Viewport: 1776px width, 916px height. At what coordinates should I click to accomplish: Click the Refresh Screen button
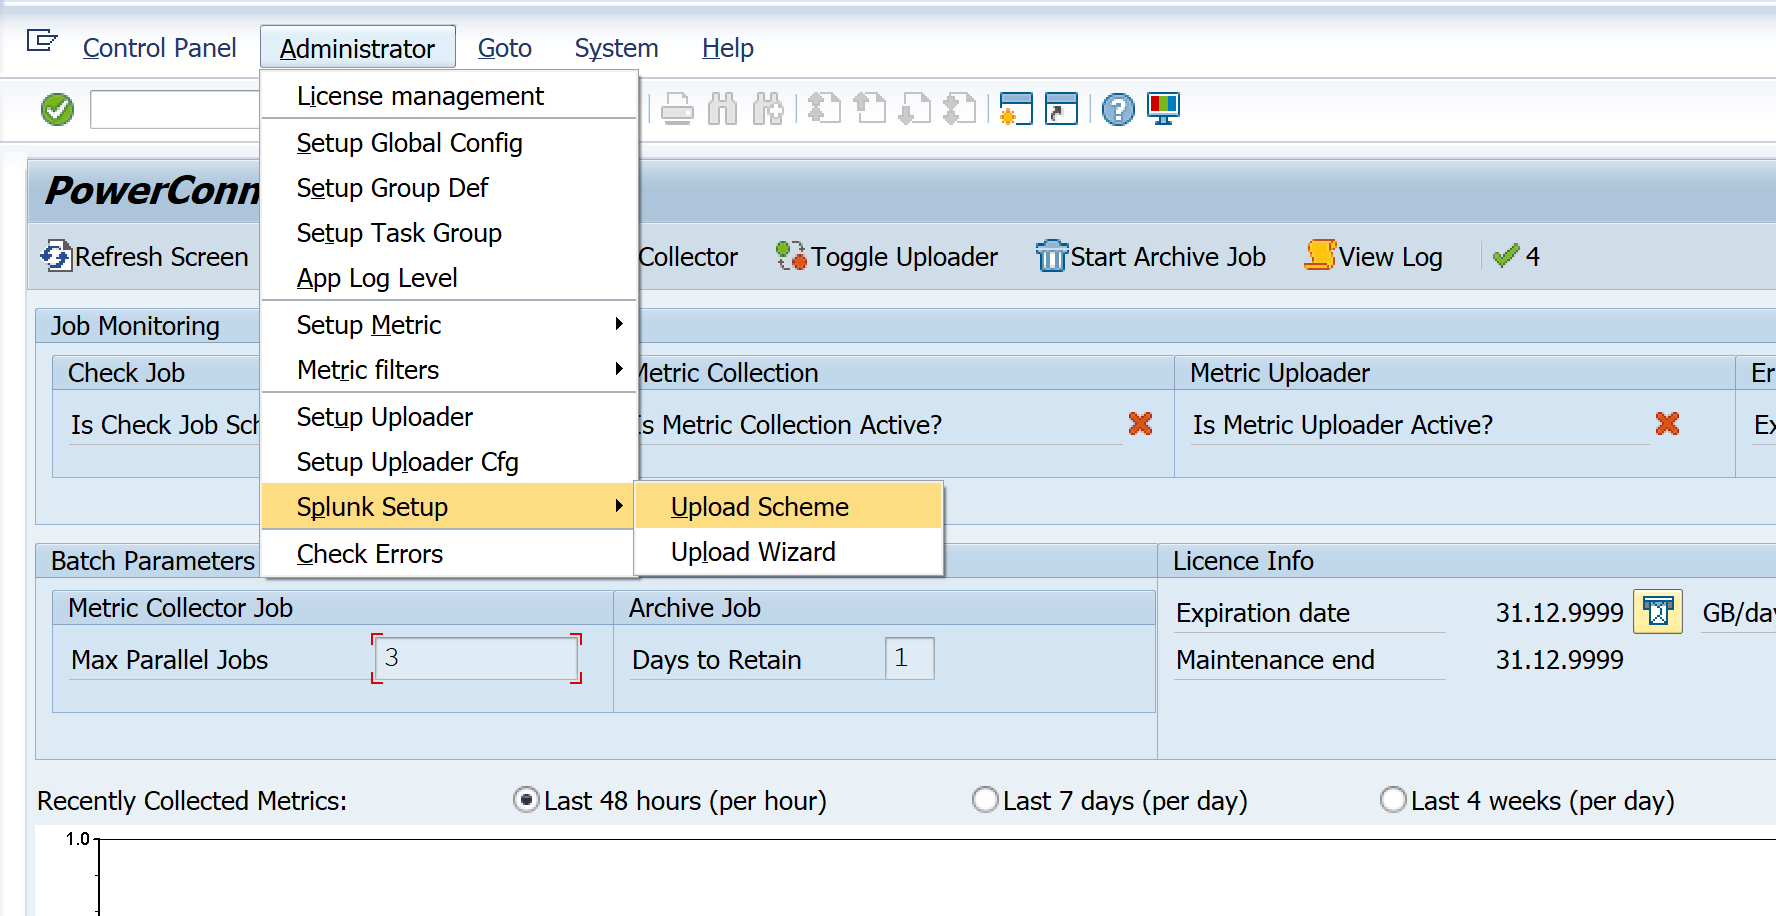[x=145, y=257]
